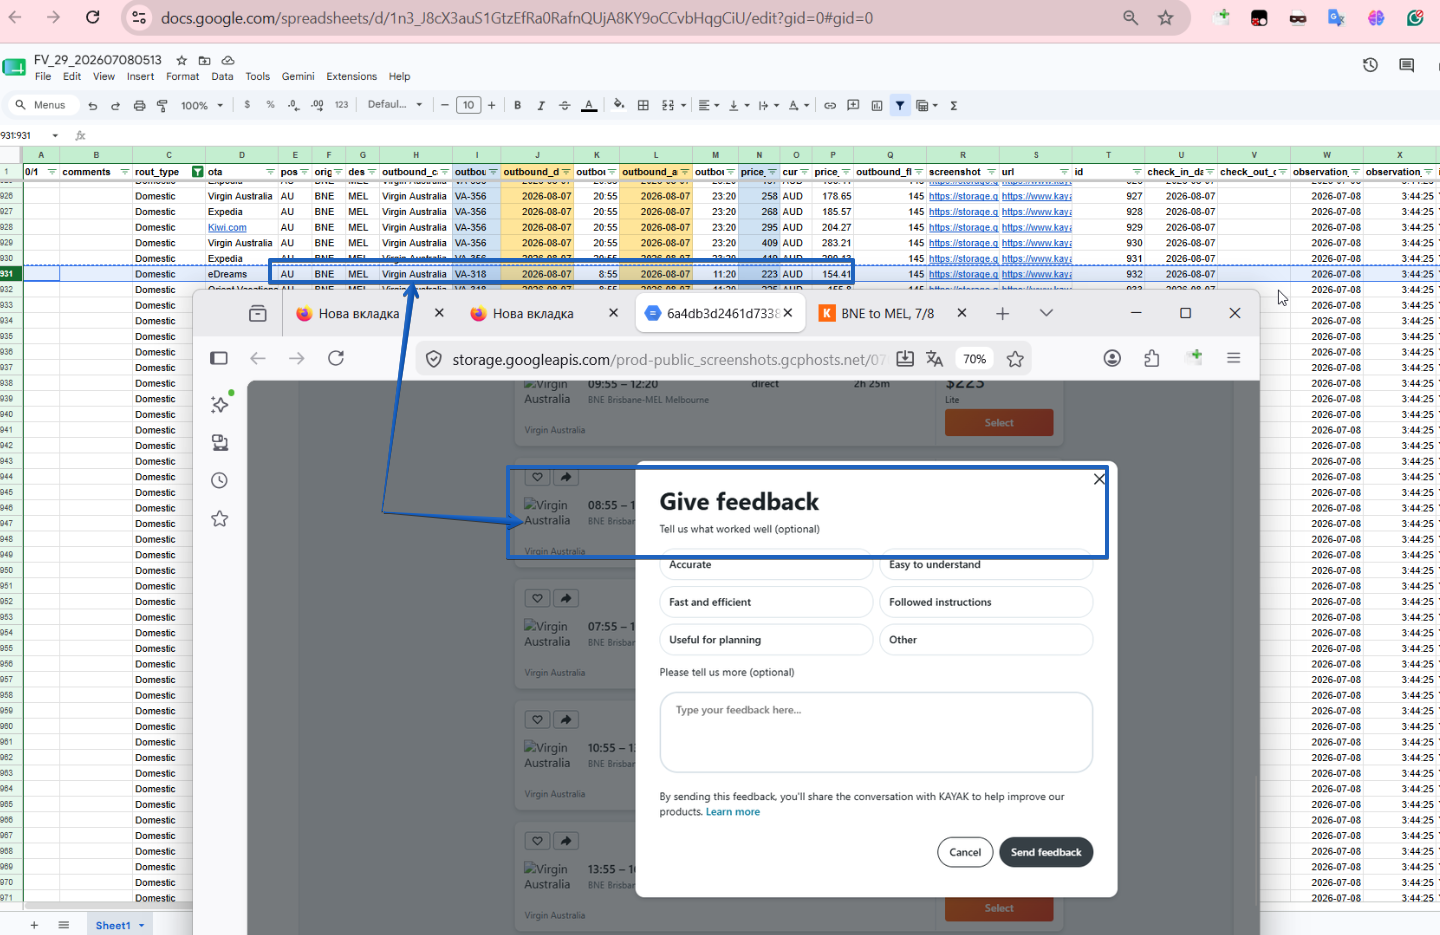
Task: Open the File menu
Action: click(x=43, y=76)
